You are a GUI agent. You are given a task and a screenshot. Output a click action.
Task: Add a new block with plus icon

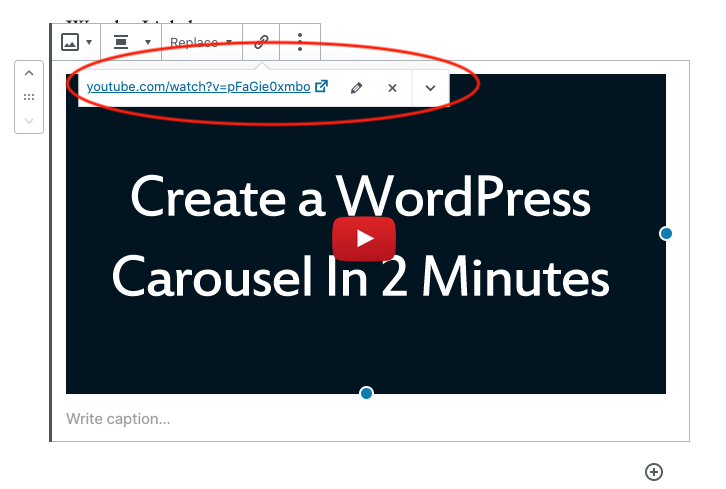[654, 472]
